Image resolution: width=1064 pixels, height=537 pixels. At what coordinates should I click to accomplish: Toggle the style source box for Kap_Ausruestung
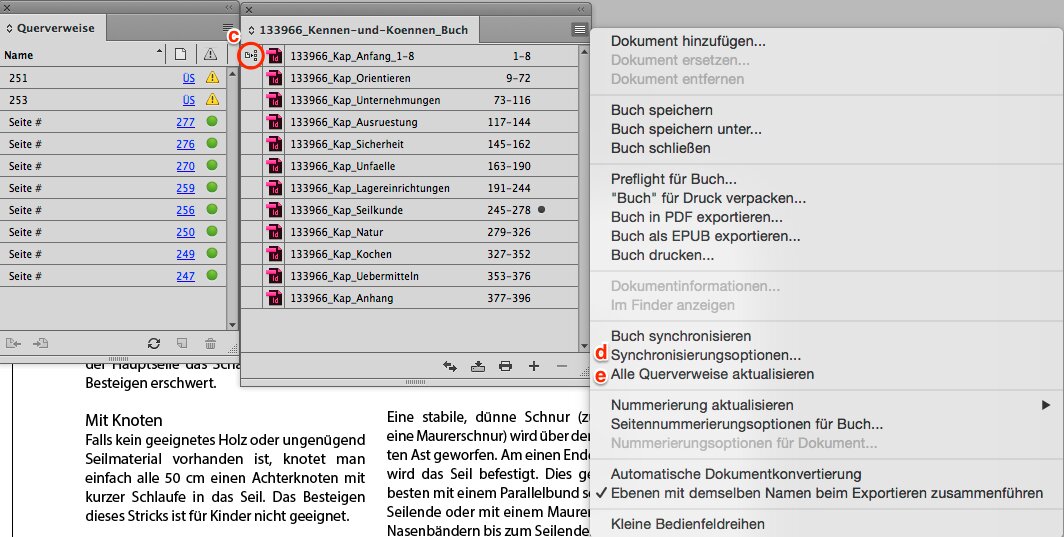pyautogui.click(x=251, y=122)
